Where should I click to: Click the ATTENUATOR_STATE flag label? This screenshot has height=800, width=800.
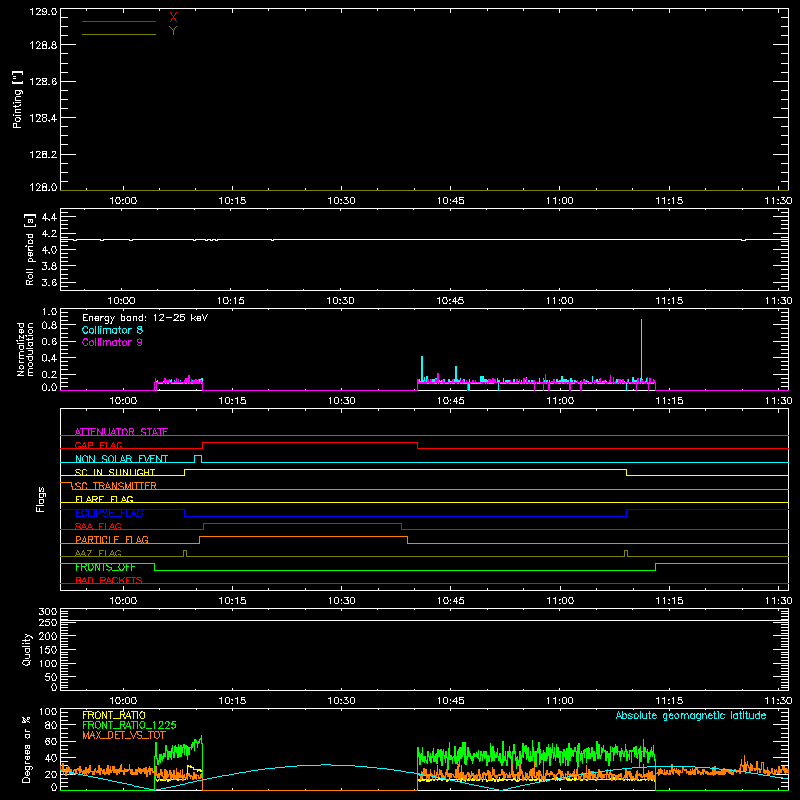(121, 432)
